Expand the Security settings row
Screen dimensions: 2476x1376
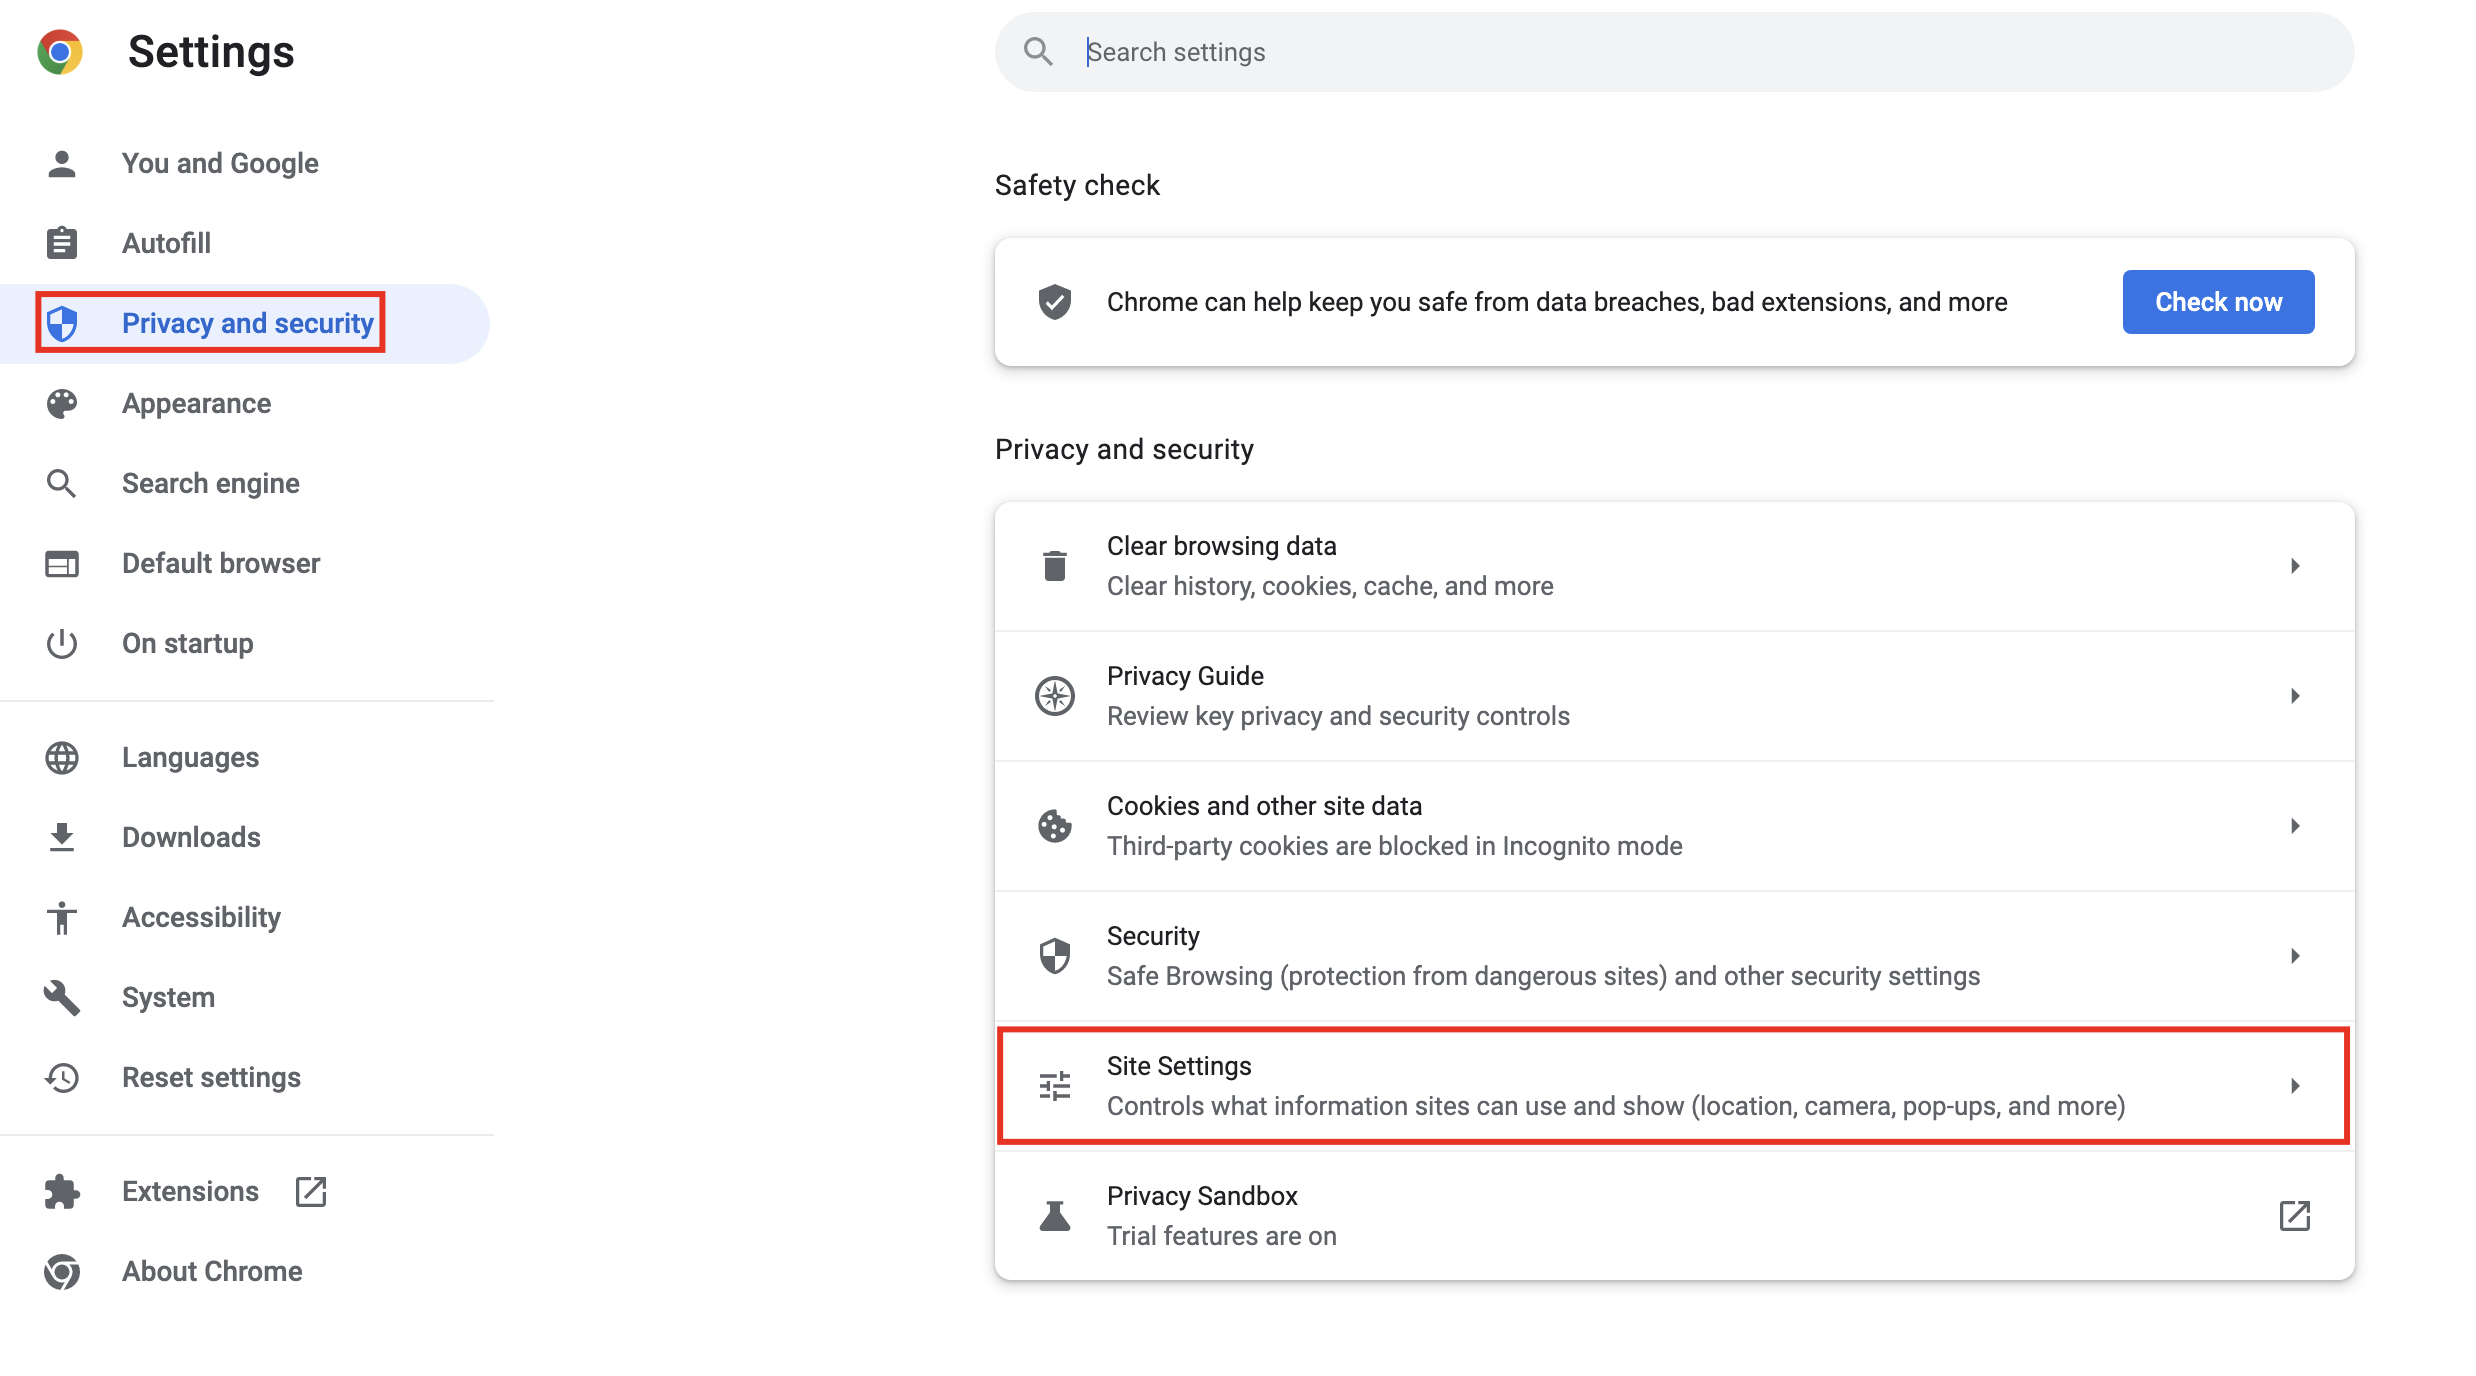2296,955
